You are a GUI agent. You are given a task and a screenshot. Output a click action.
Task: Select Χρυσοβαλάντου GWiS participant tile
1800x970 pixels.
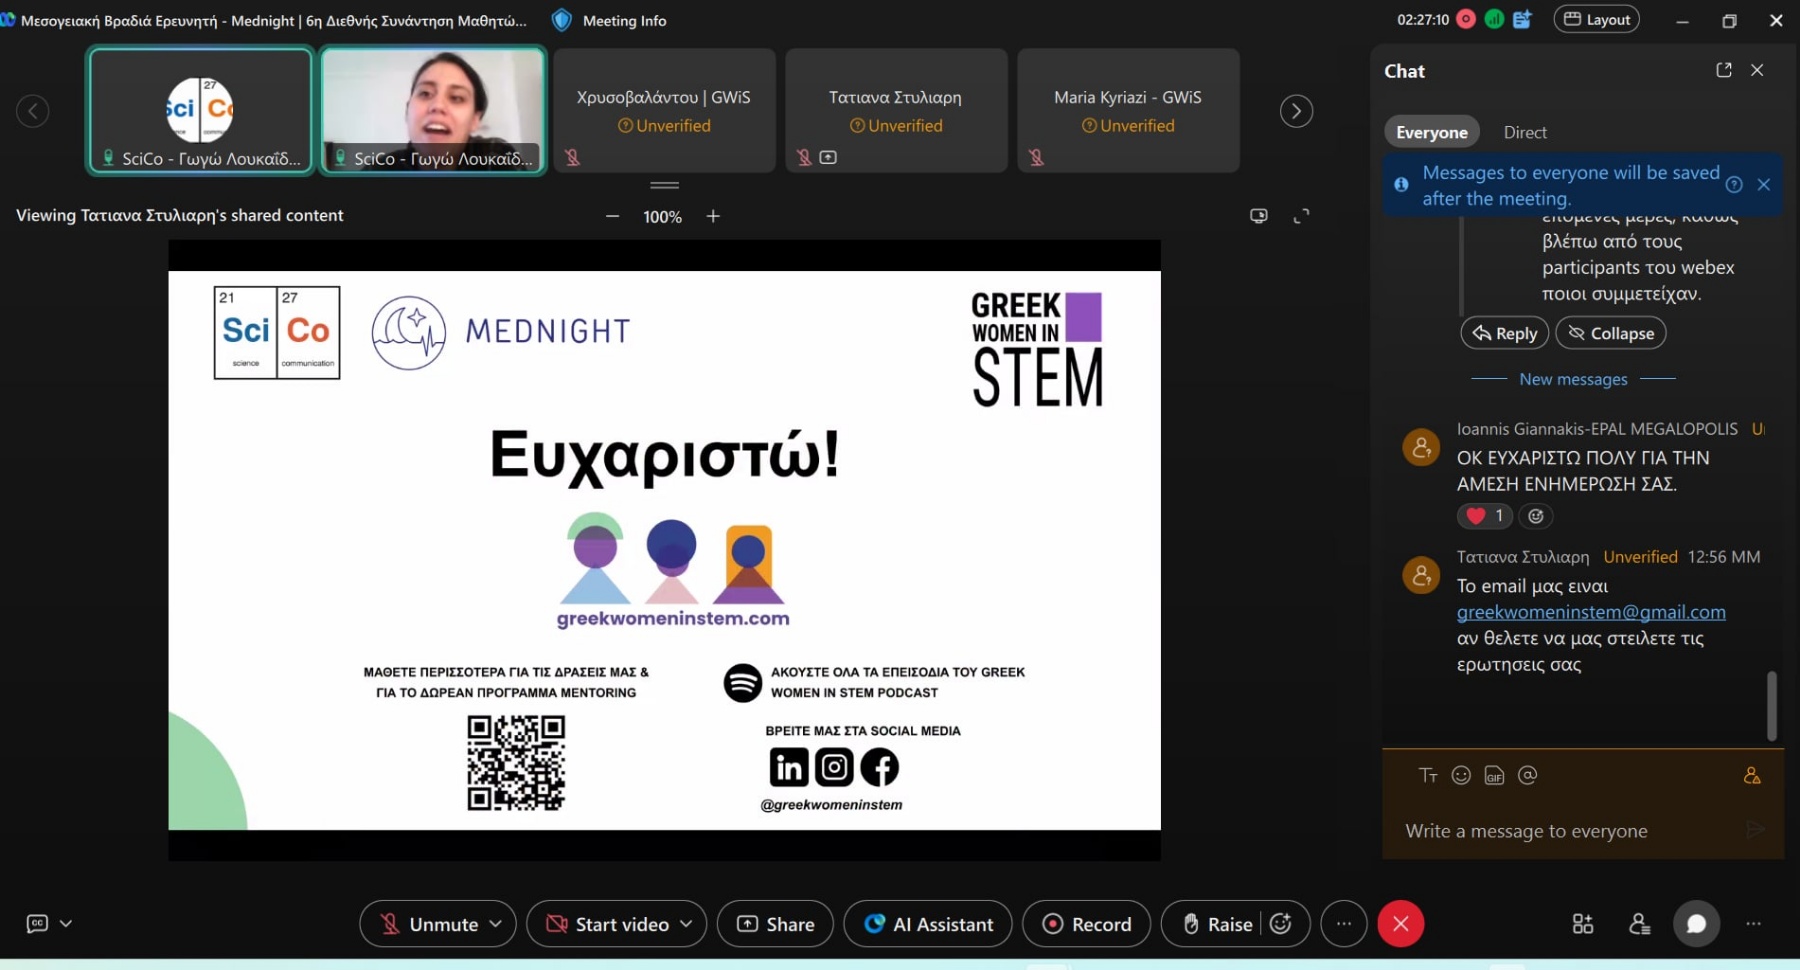(x=664, y=111)
